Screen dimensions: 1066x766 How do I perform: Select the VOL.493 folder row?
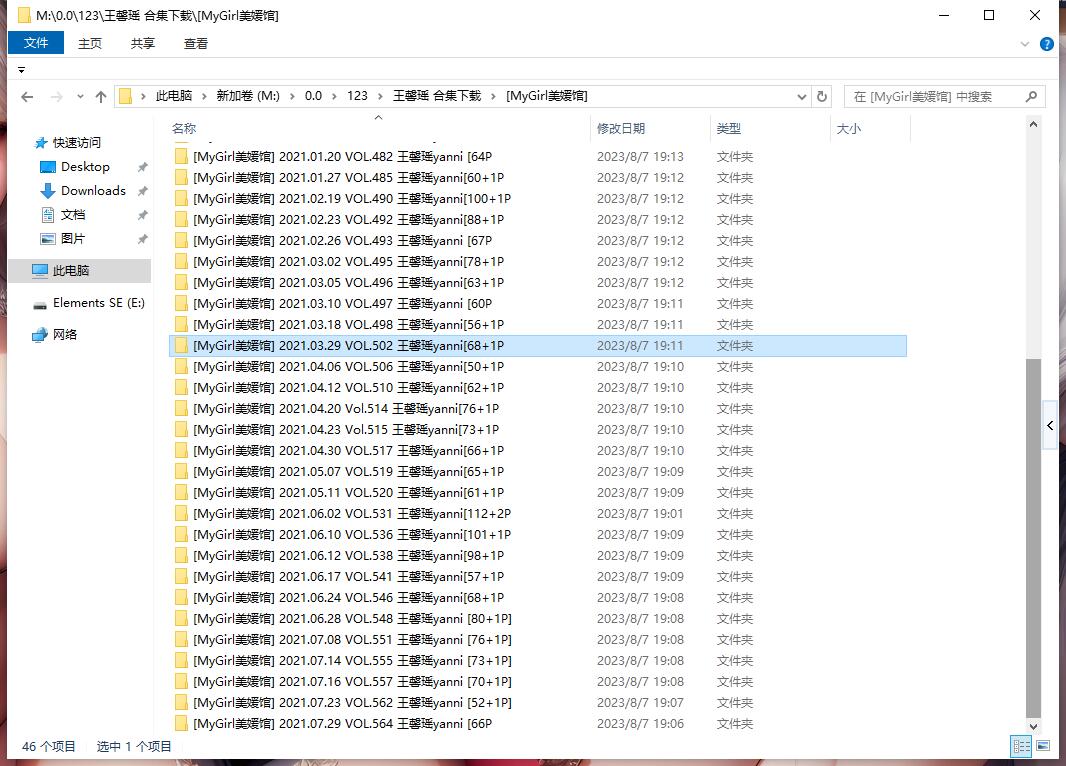click(x=537, y=241)
